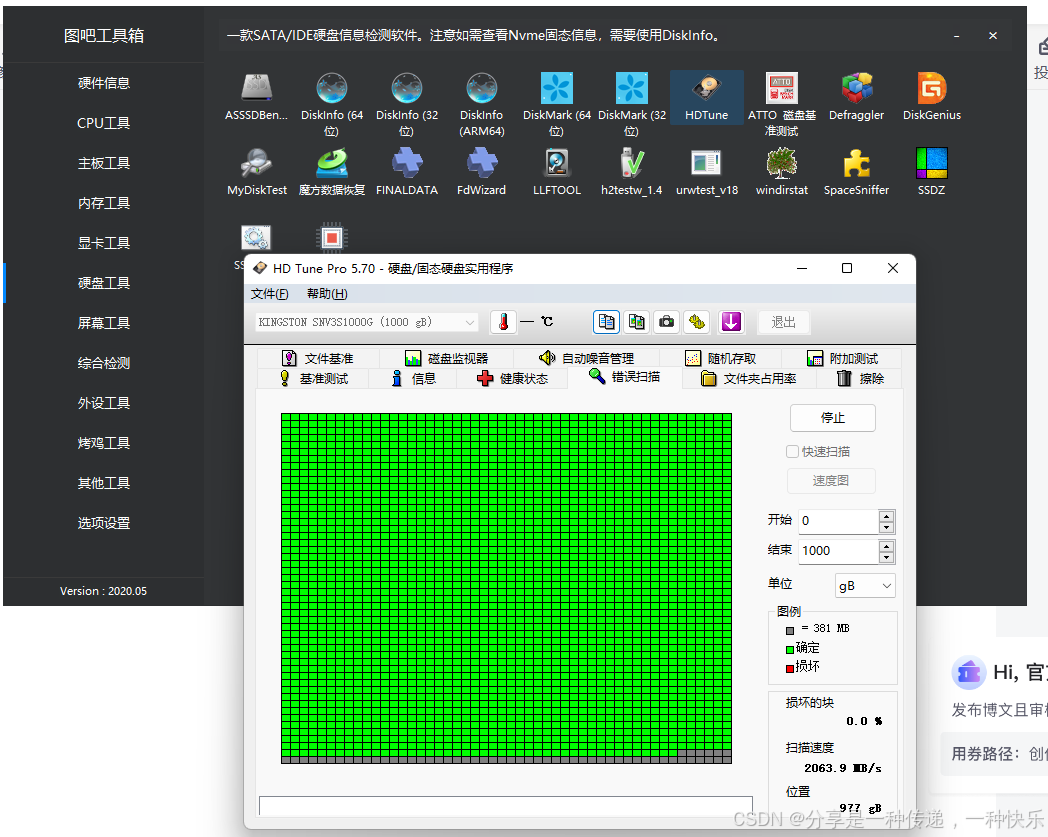
Task: Switch to 擦除 tab
Action: point(860,378)
